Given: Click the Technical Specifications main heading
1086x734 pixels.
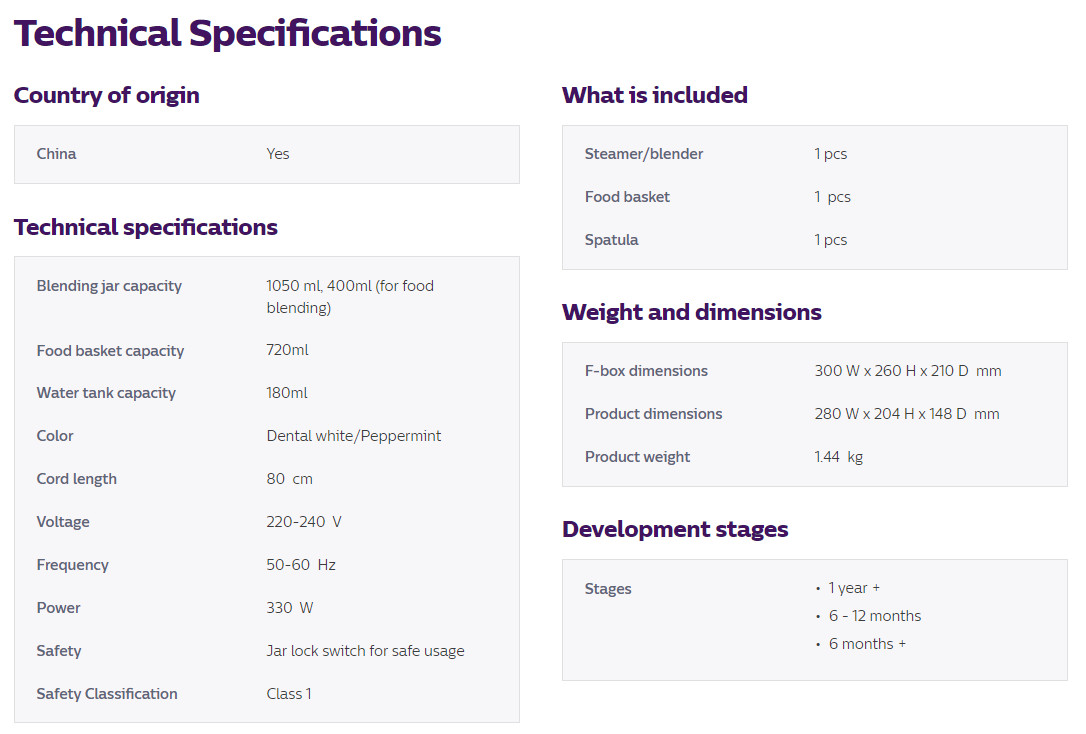Looking at the screenshot, I should (x=227, y=33).
